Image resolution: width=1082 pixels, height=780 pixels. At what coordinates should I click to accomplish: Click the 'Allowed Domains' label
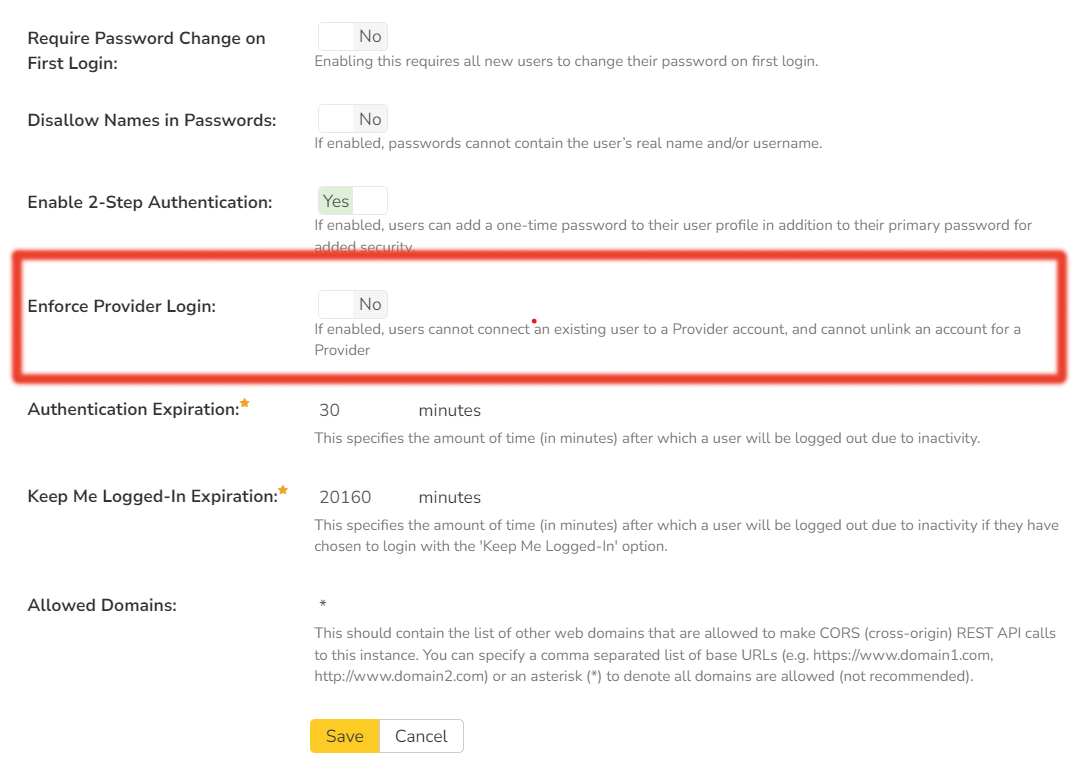coord(102,606)
